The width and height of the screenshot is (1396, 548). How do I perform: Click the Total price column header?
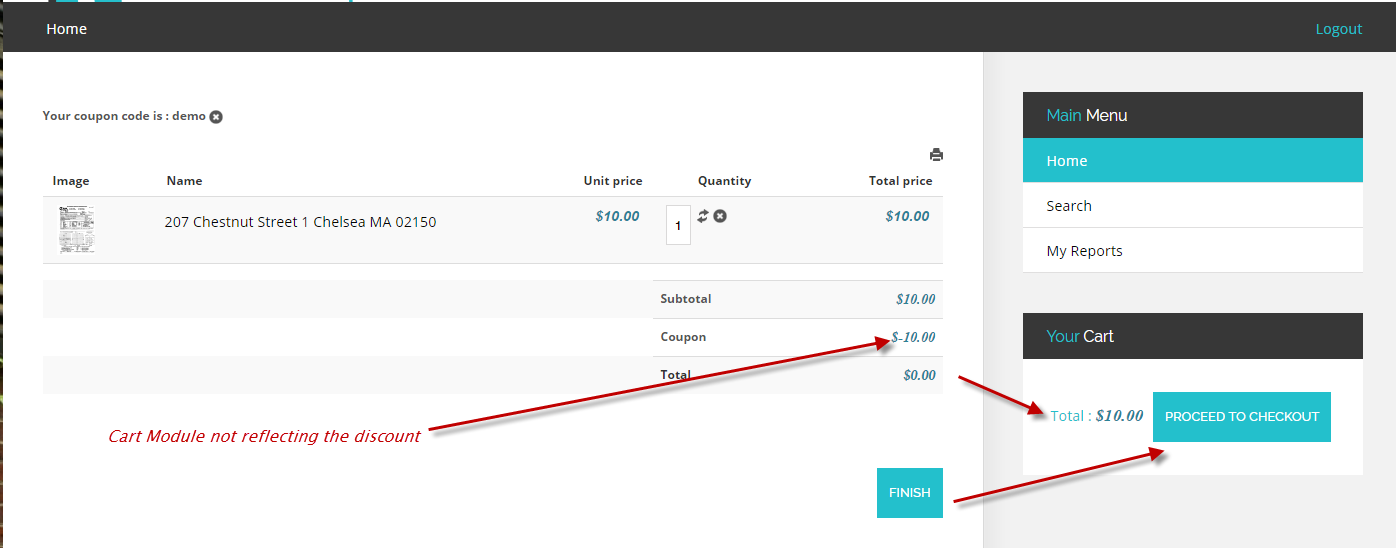click(x=900, y=181)
